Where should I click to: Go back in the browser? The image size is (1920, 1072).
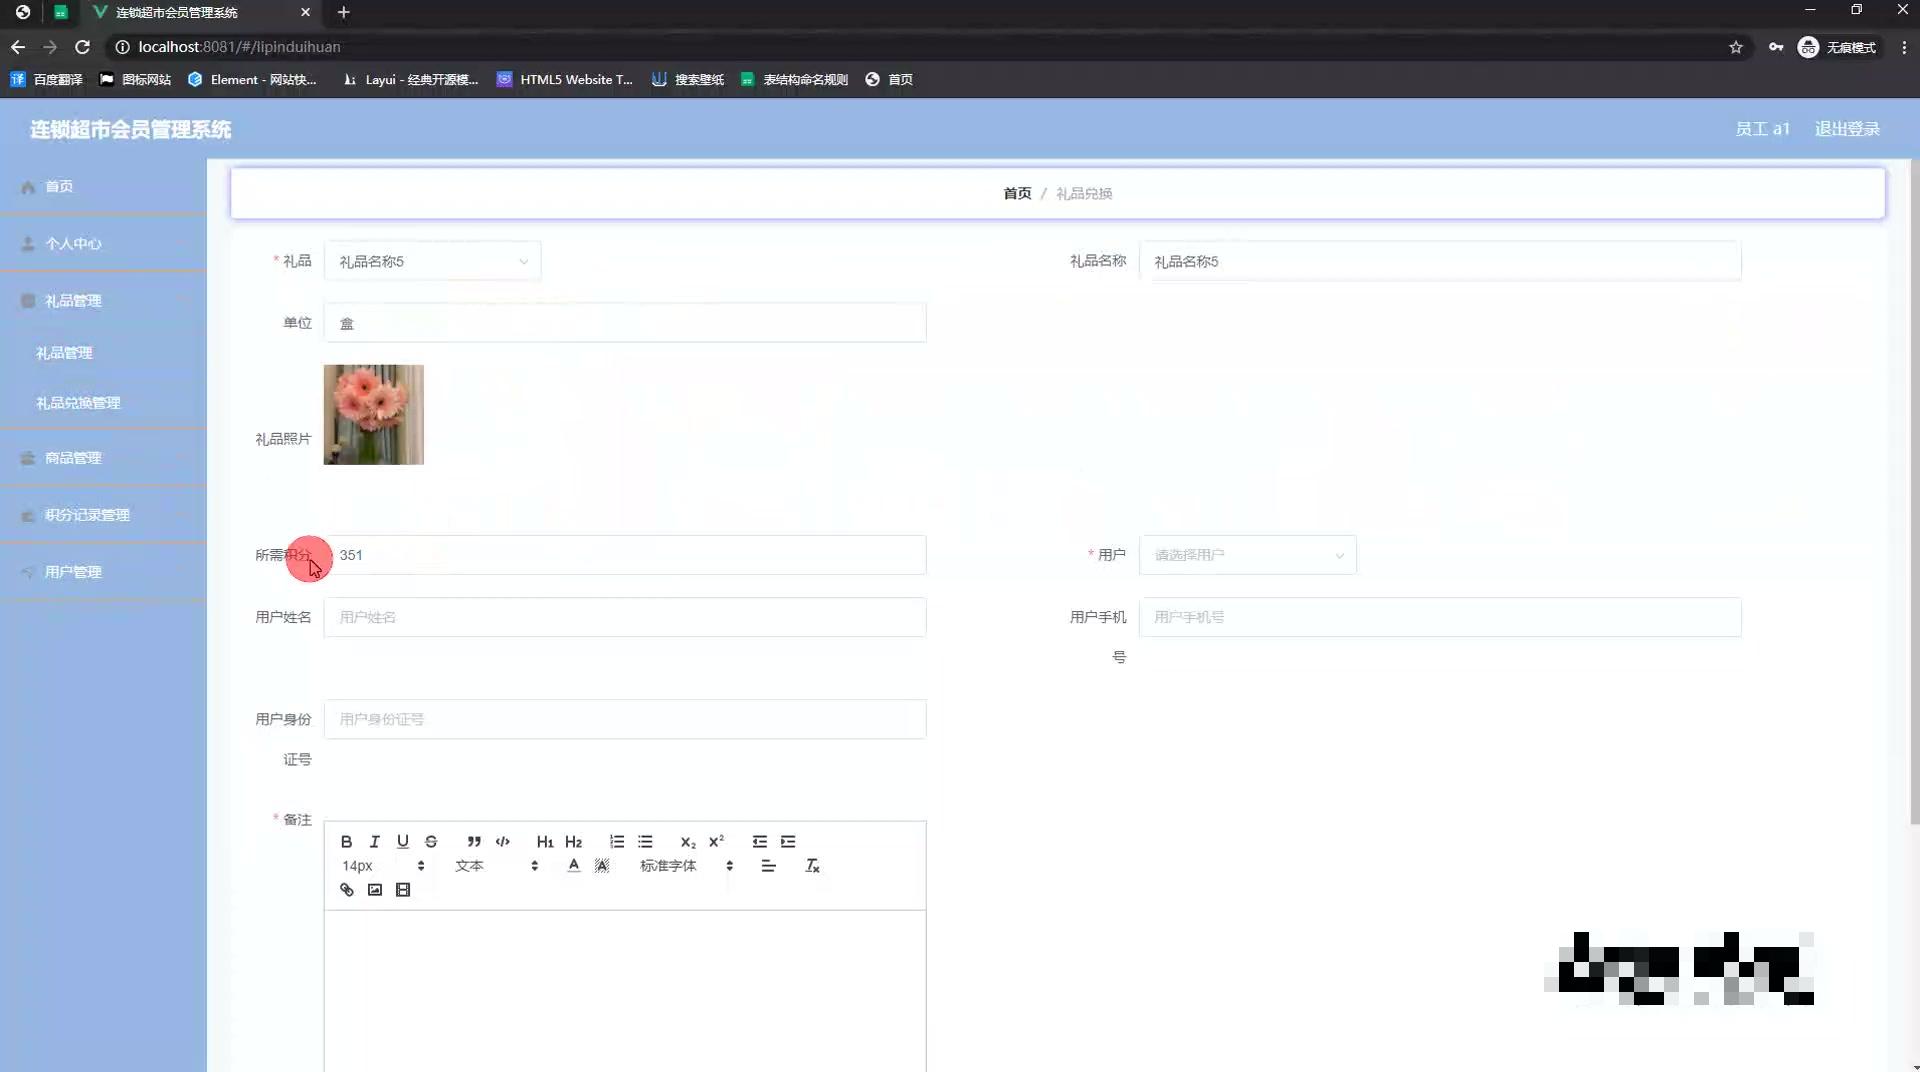click(x=18, y=47)
